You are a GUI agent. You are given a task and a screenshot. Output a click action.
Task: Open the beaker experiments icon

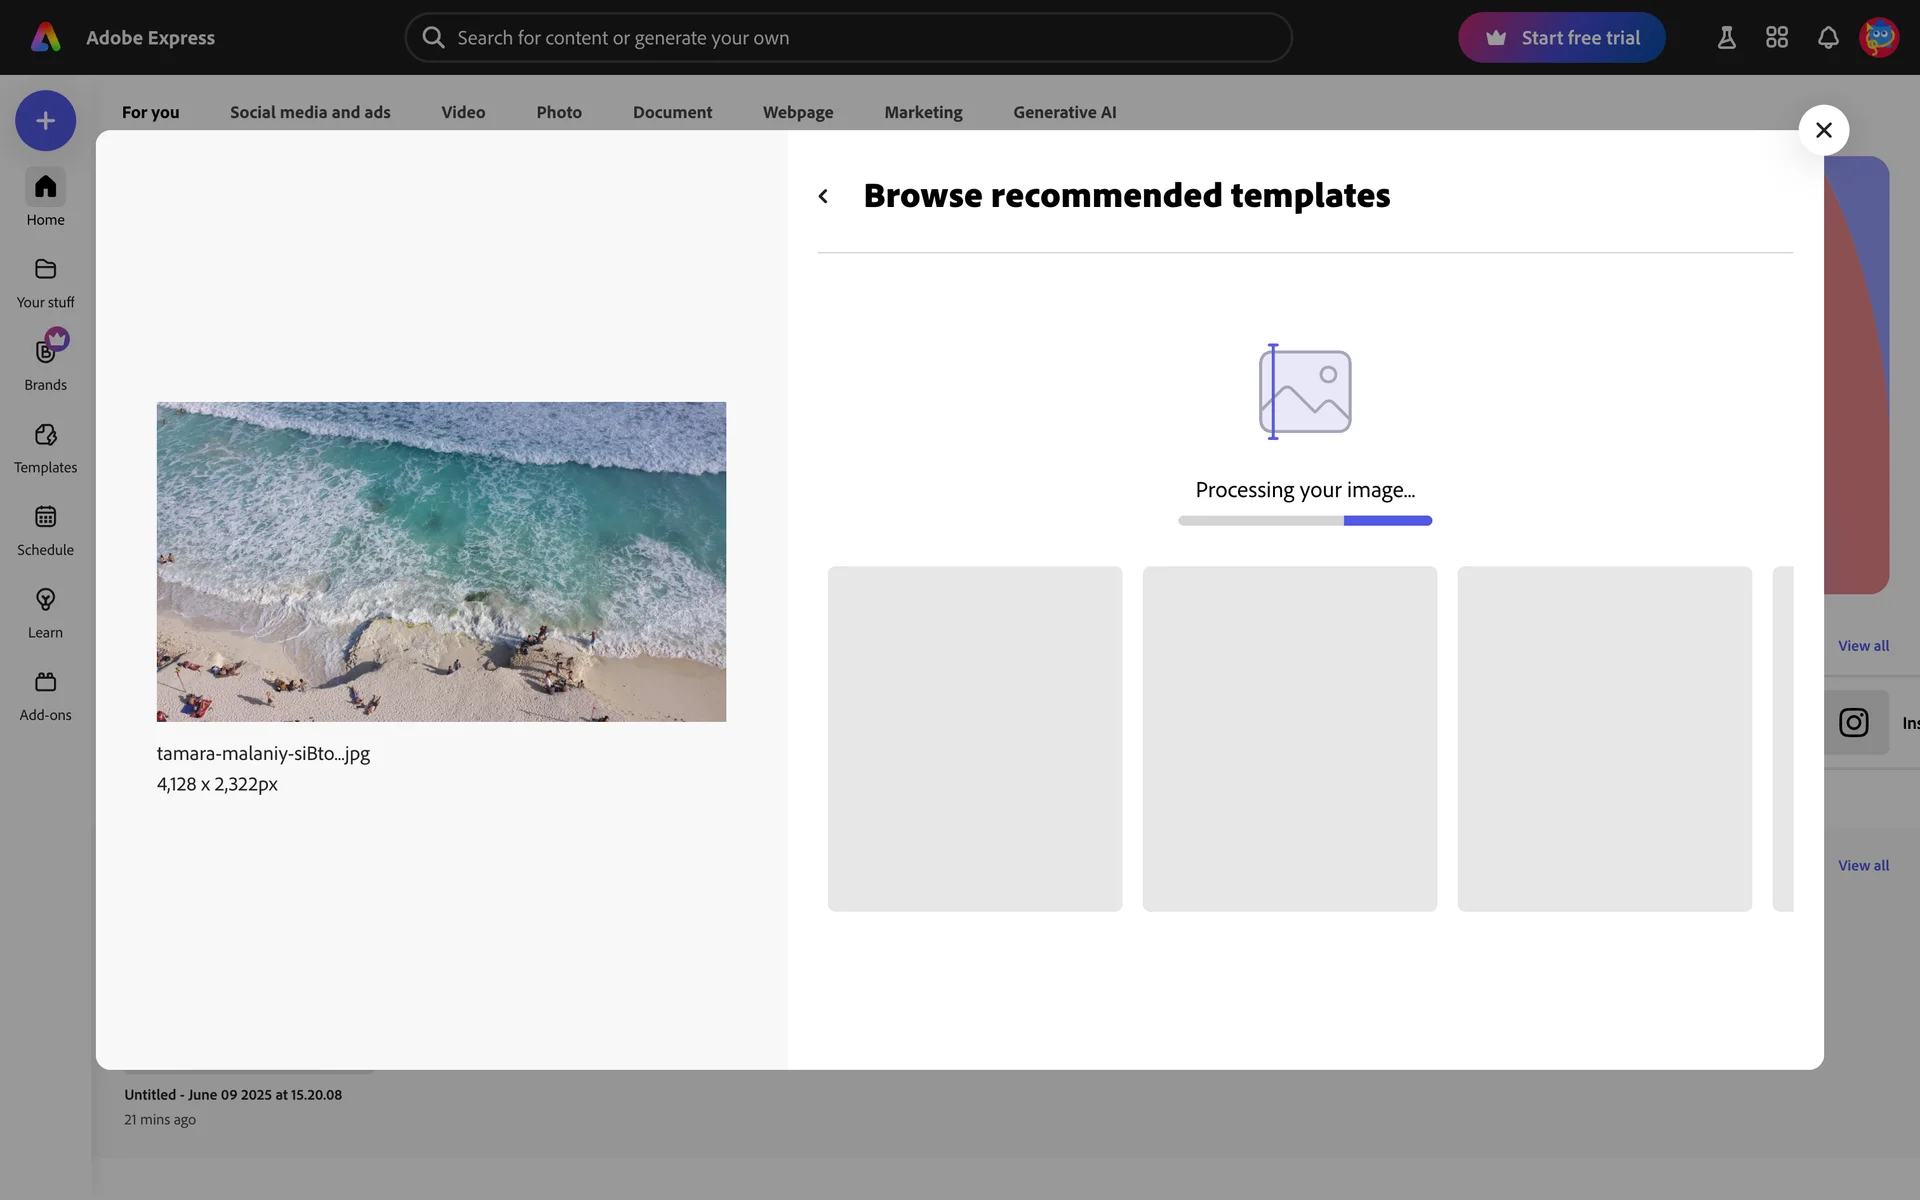pos(1726,38)
